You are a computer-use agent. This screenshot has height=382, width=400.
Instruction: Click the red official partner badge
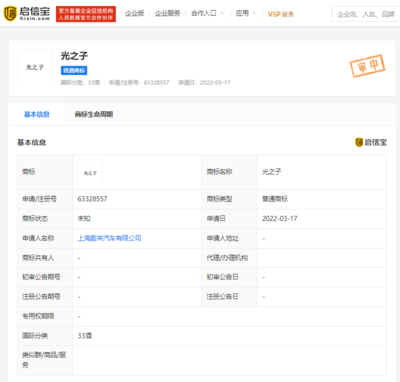(x=86, y=14)
